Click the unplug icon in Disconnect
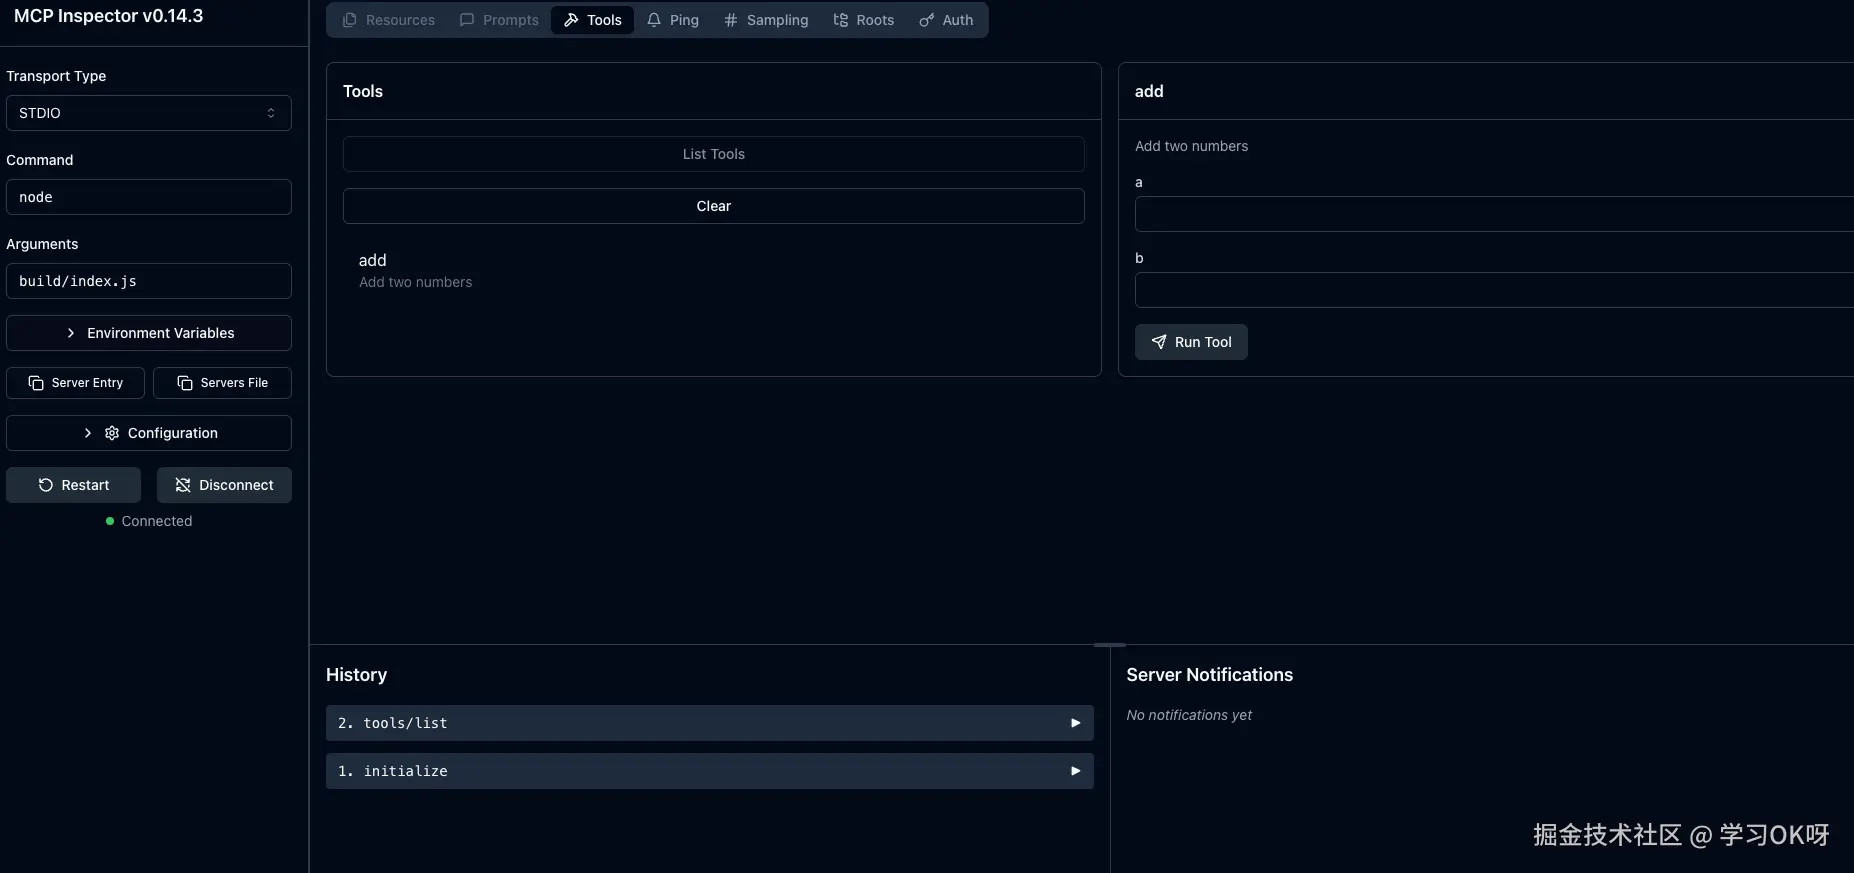The height and width of the screenshot is (873, 1854). 183,485
